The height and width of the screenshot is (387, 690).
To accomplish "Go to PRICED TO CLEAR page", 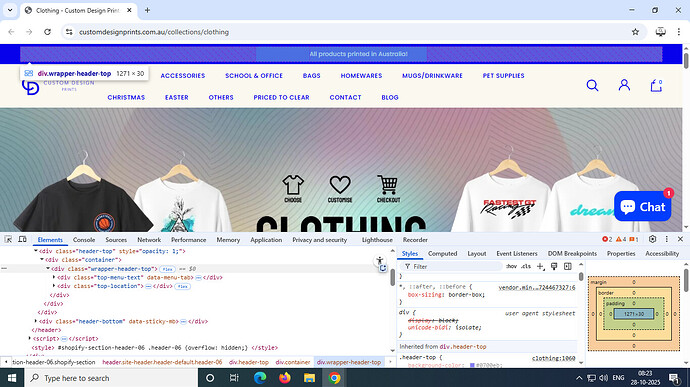I will pos(281,97).
